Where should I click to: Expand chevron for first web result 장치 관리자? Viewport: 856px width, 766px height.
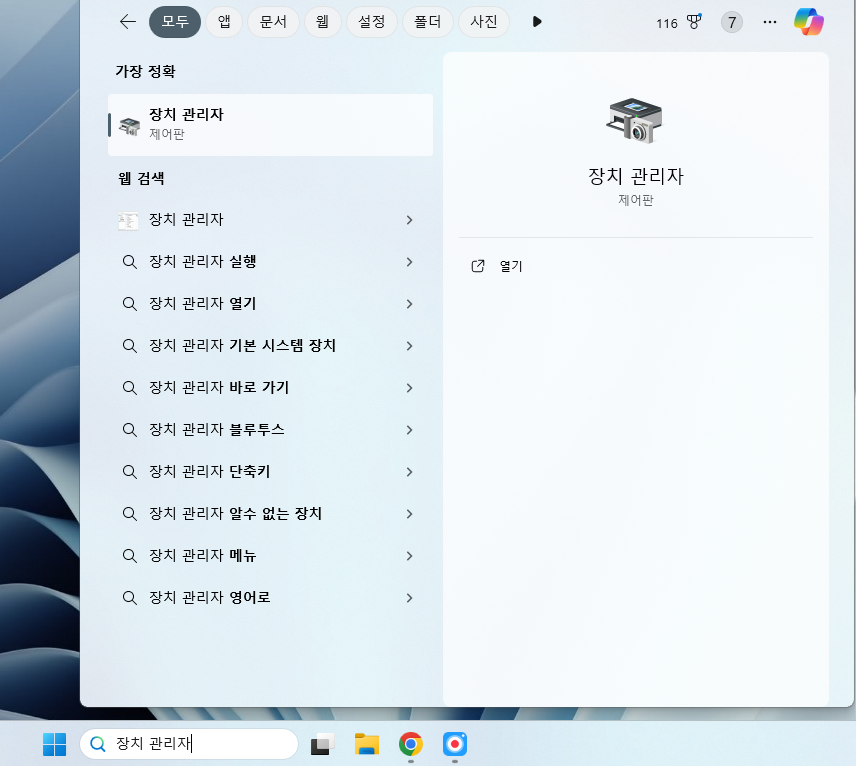tap(409, 220)
